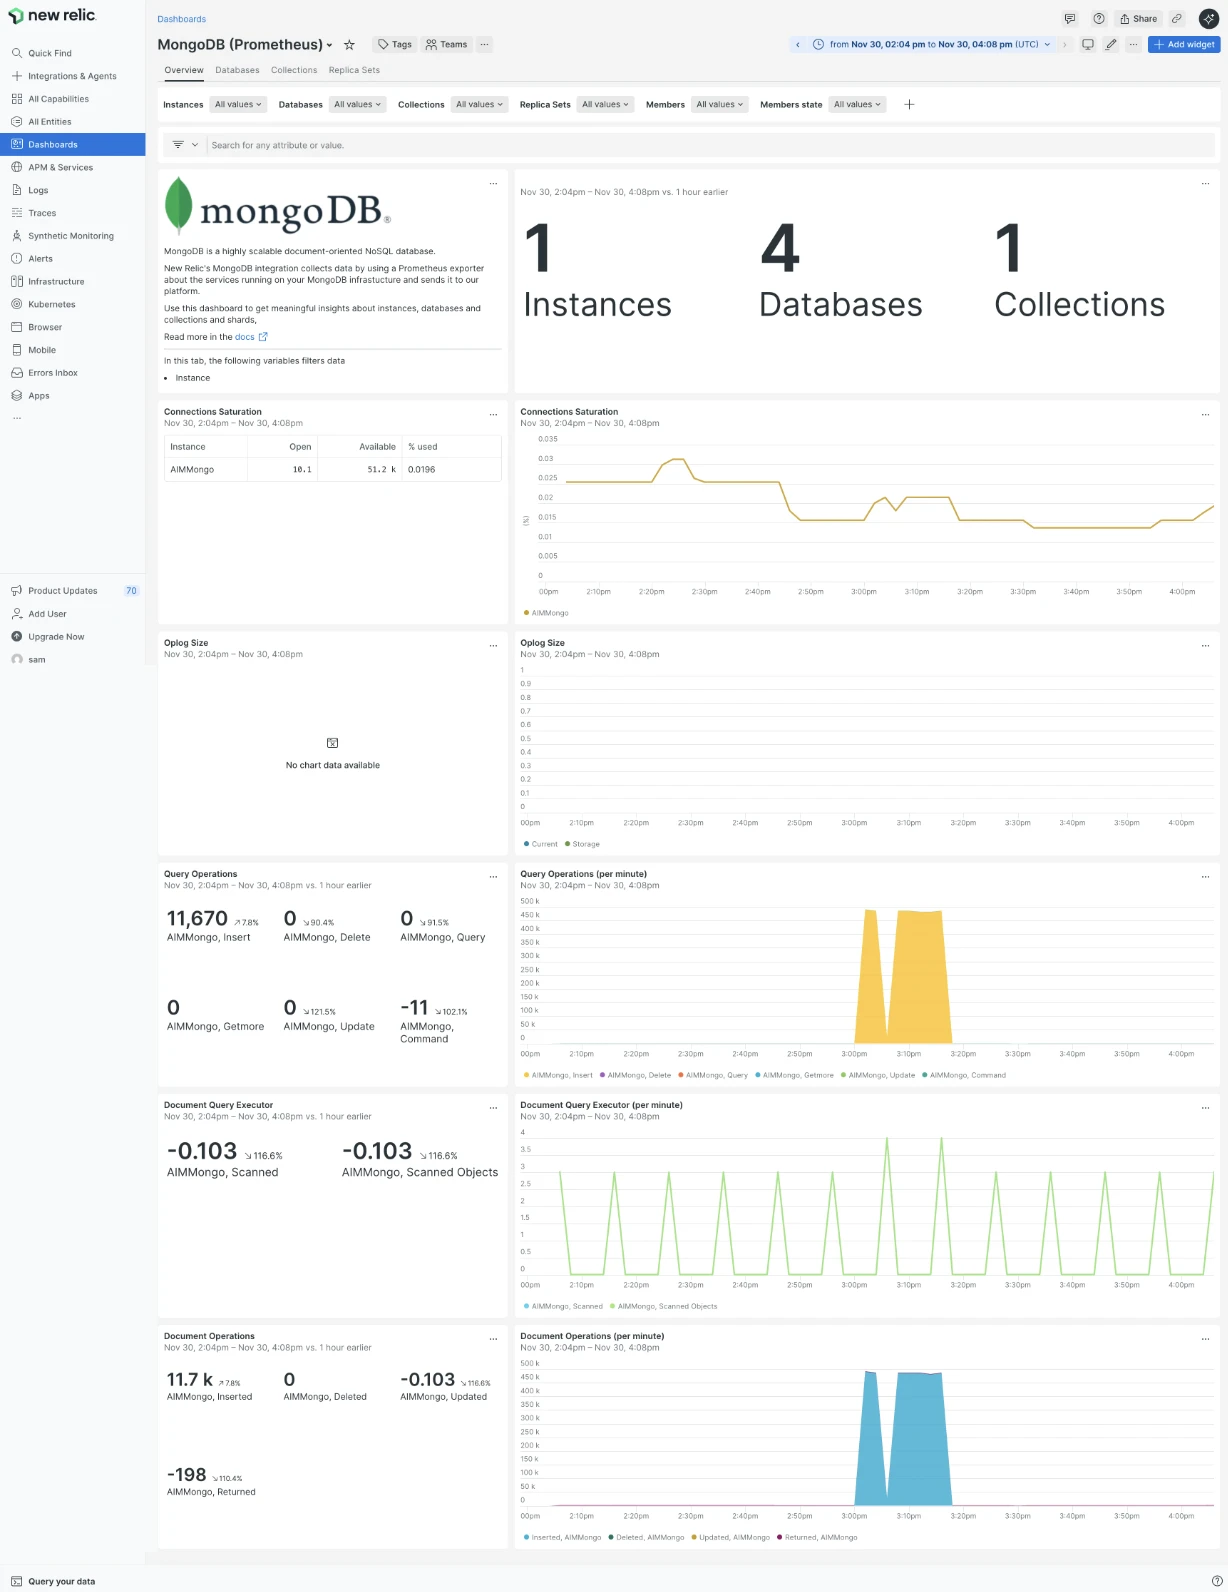Viewport: 1228px width, 1592px height.
Task: Expand the Databases All values dropdown
Action: click(x=357, y=104)
